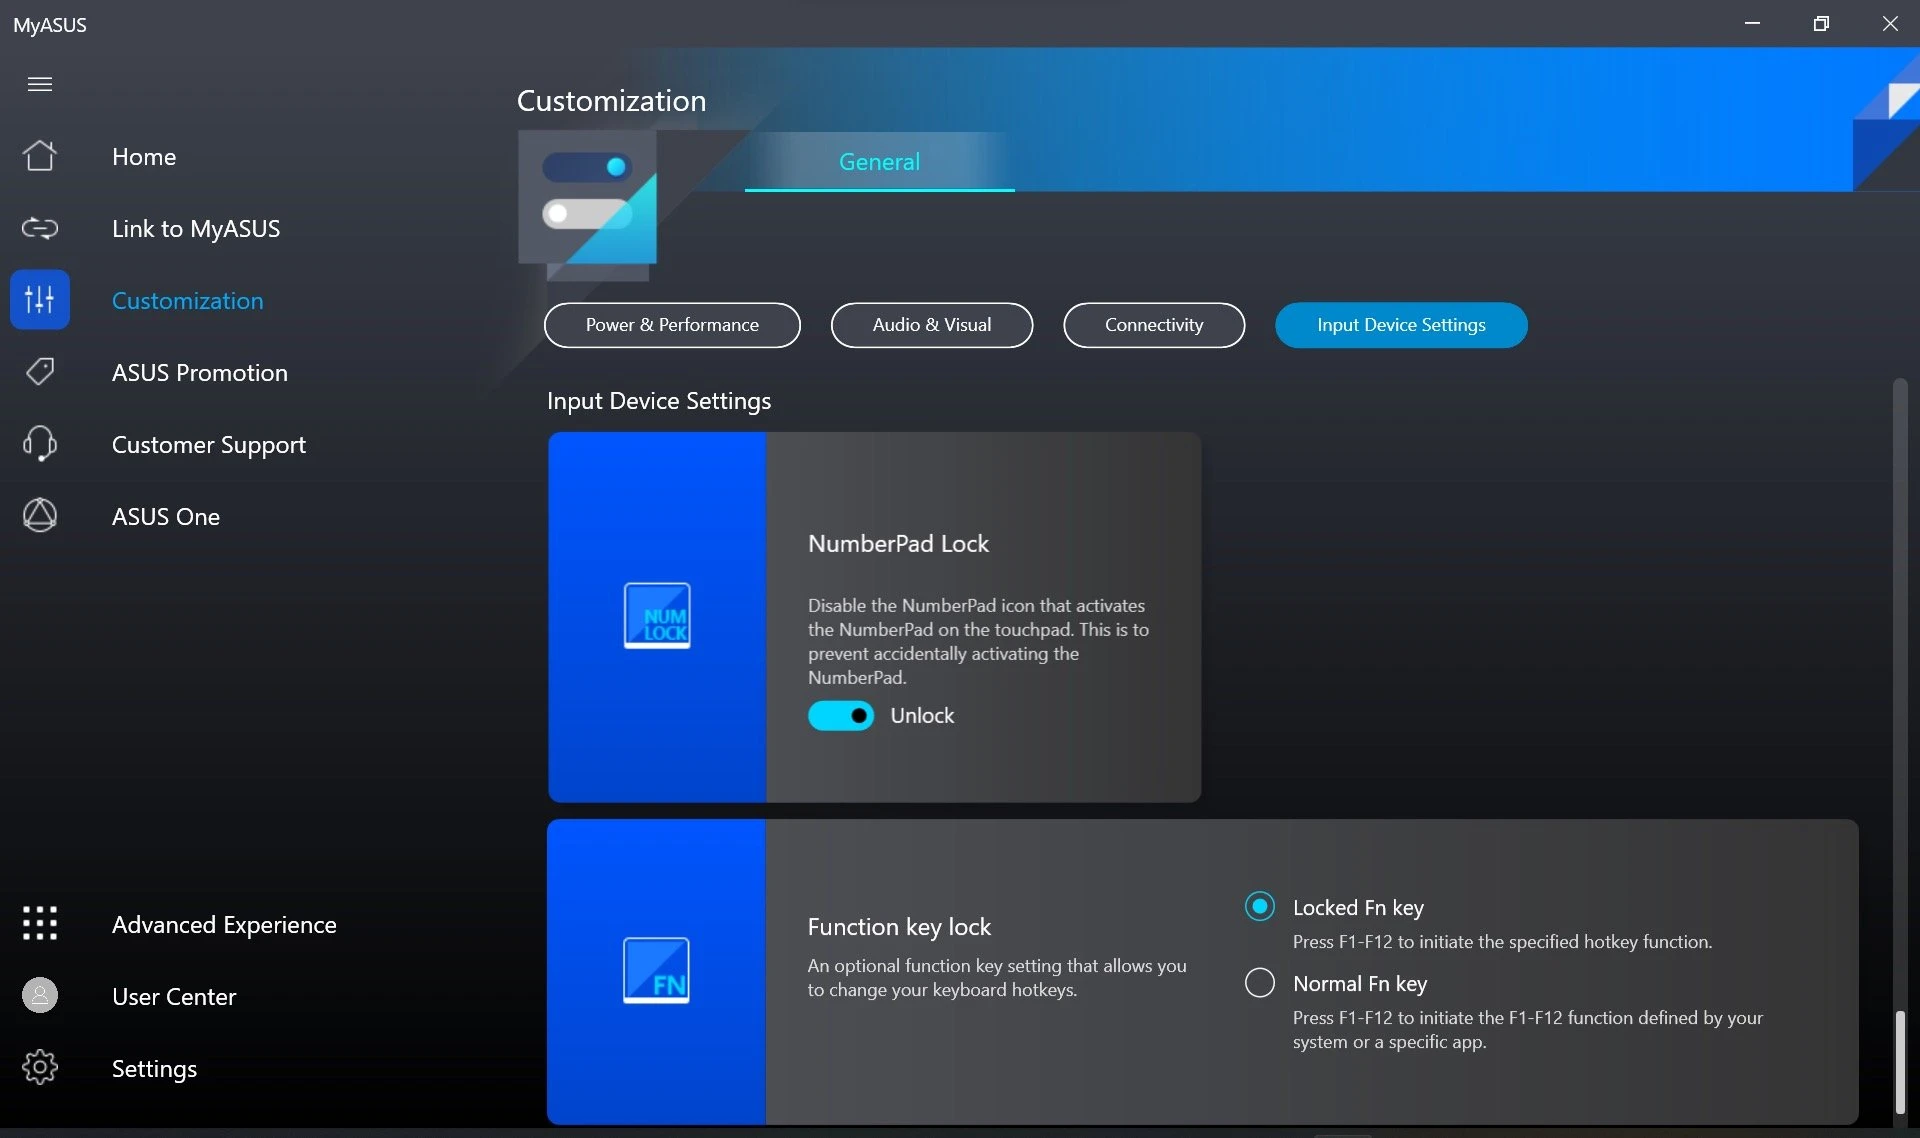
Task: Click the Link to MyASUS icon
Action: tap(40, 228)
